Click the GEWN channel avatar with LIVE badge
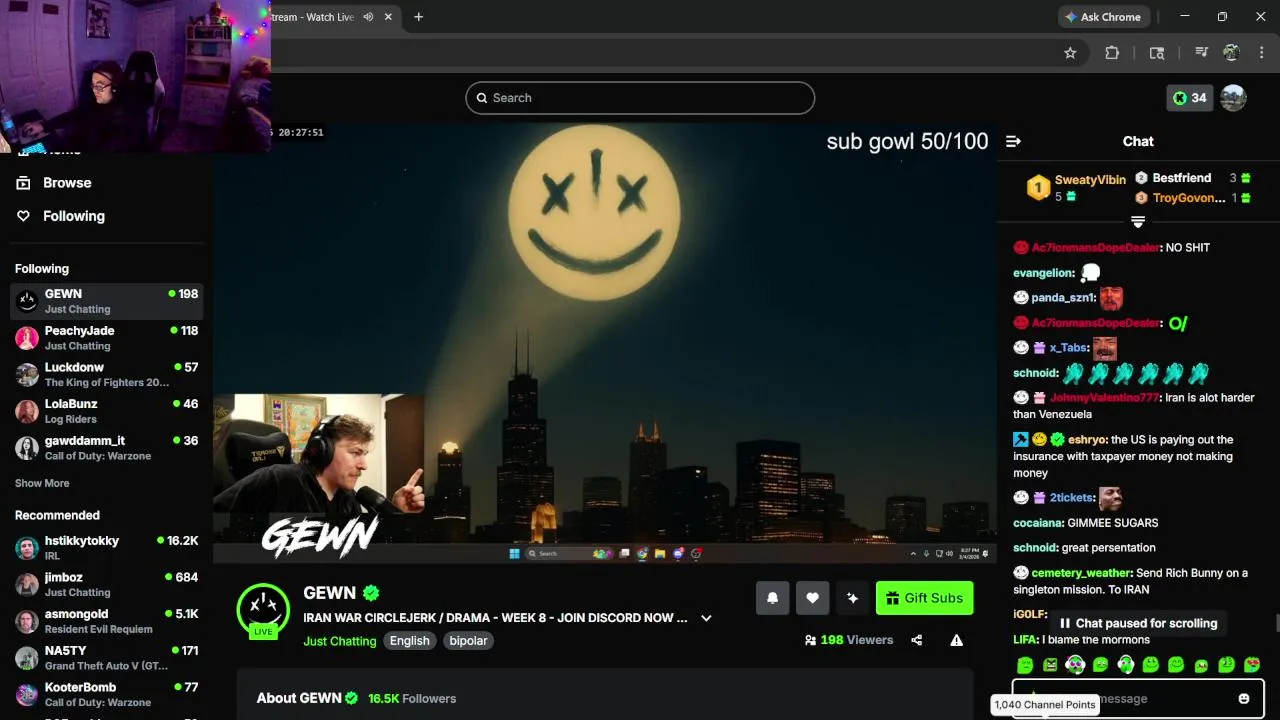Screen dimensions: 1280x720 [263, 610]
